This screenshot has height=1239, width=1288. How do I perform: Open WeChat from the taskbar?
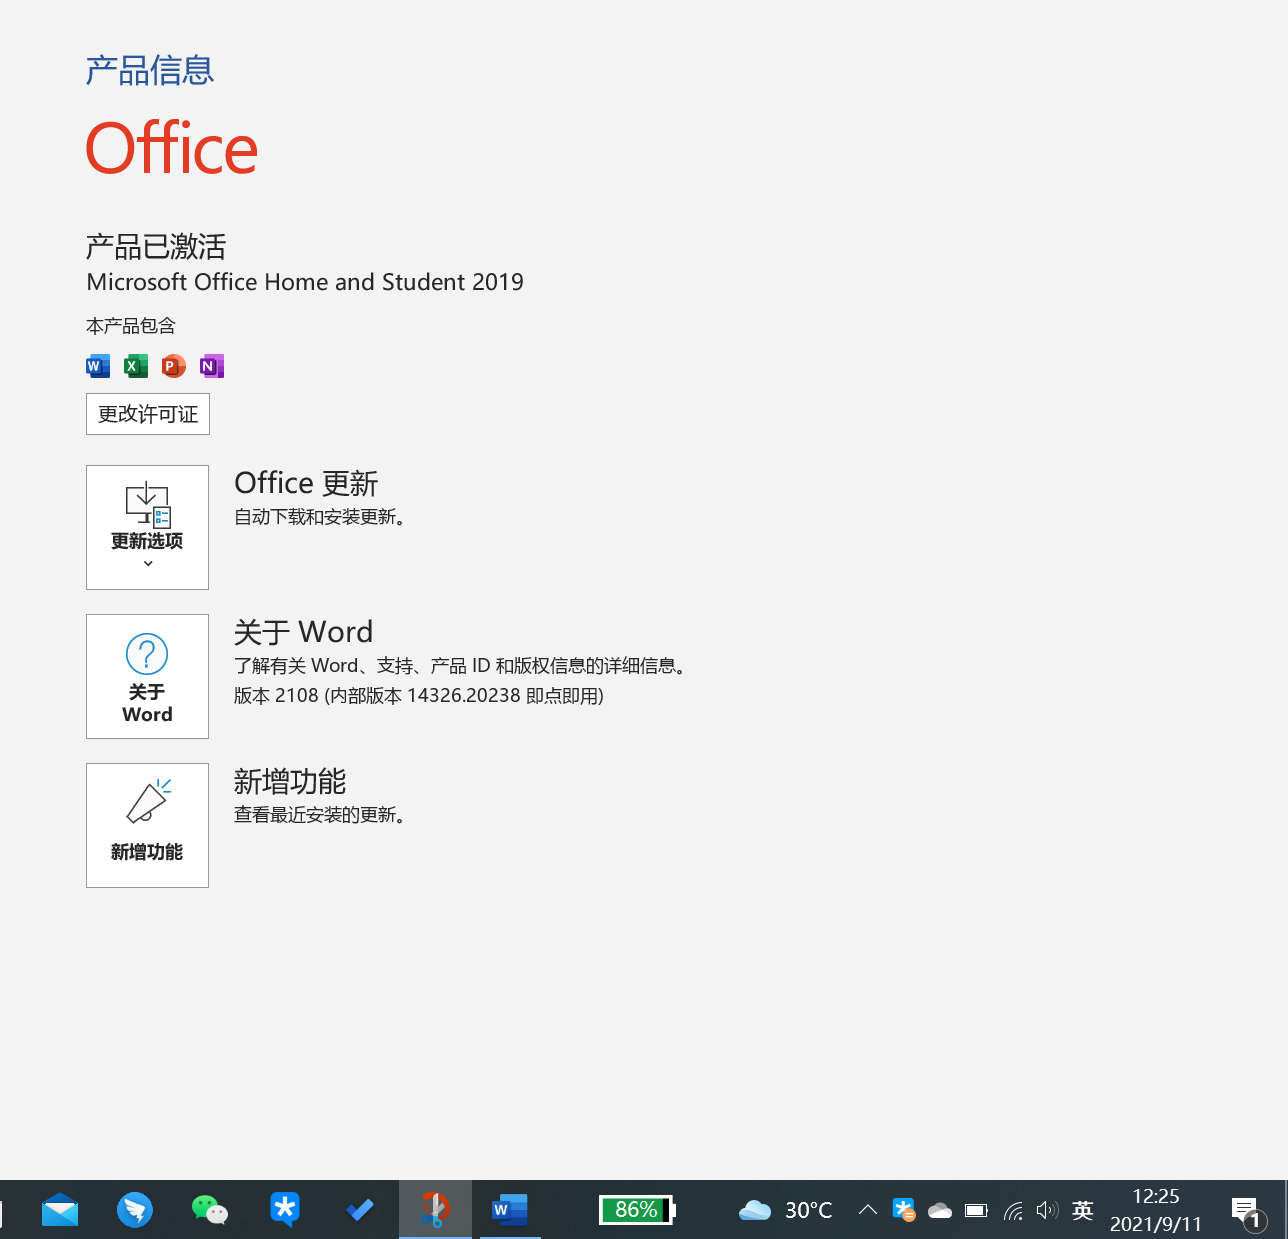tap(210, 1210)
